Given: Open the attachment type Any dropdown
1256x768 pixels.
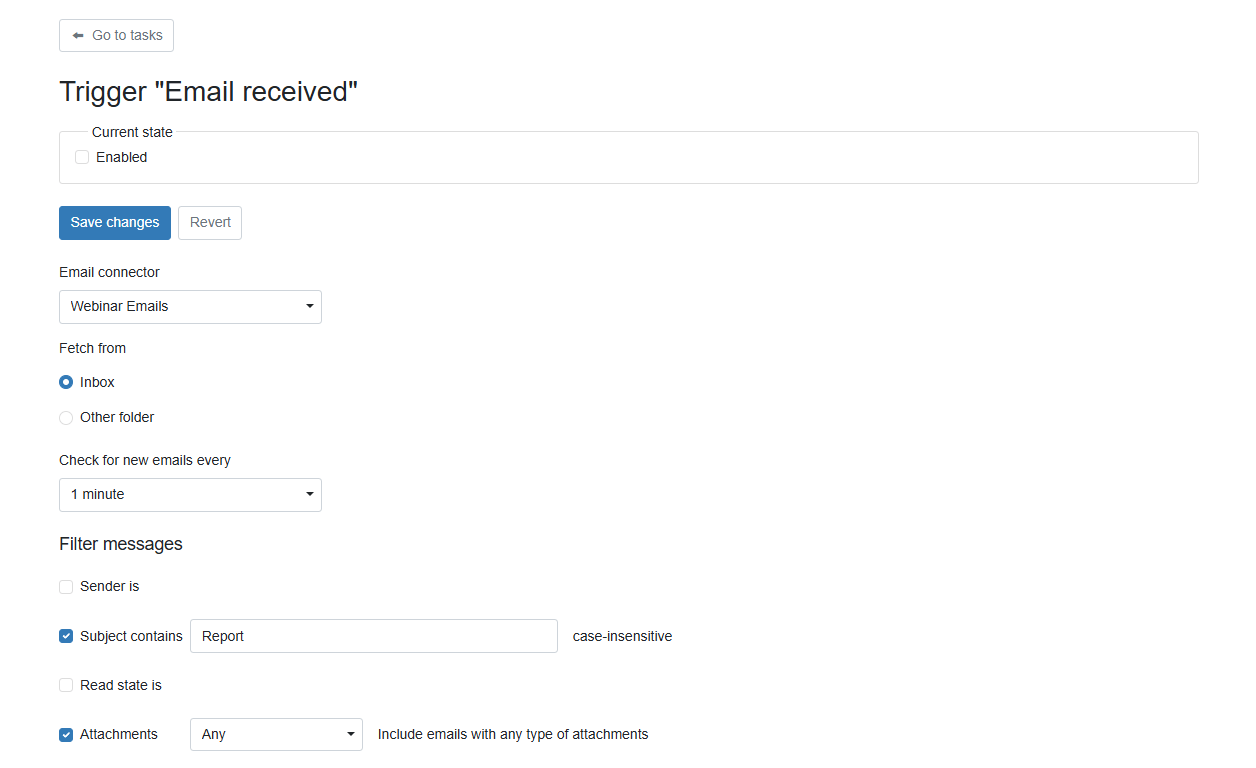Looking at the screenshot, I should (276, 734).
